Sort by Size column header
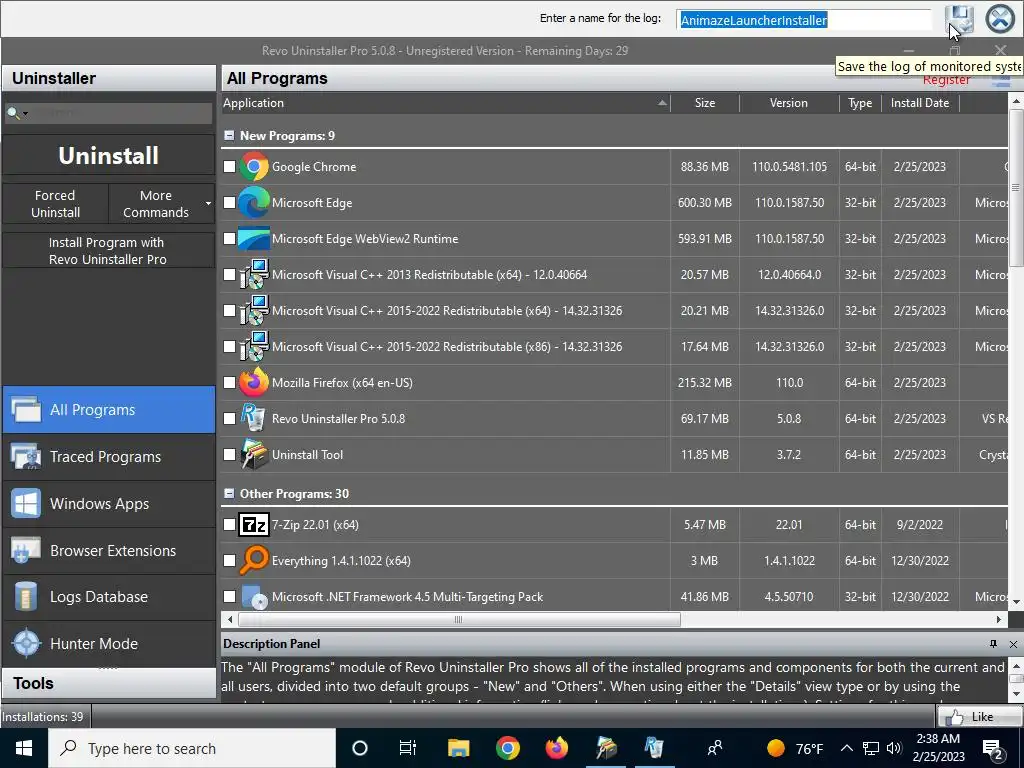 pyautogui.click(x=705, y=103)
